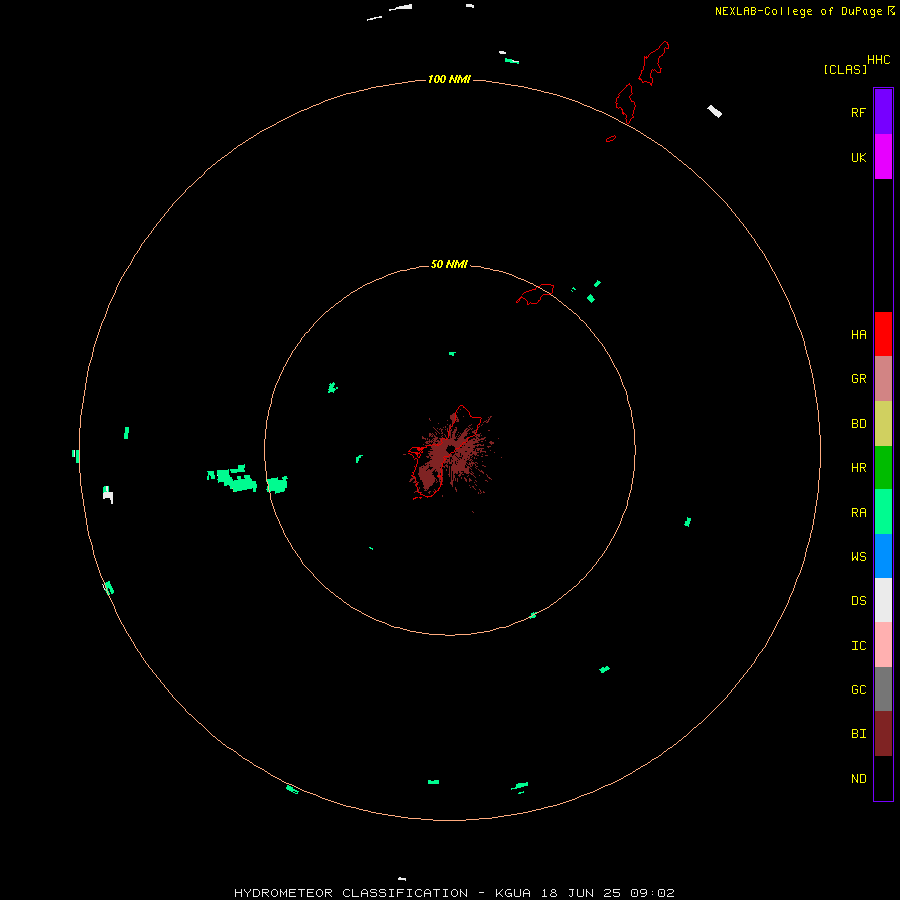Select the BI brown legend swatch

point(883,734)
